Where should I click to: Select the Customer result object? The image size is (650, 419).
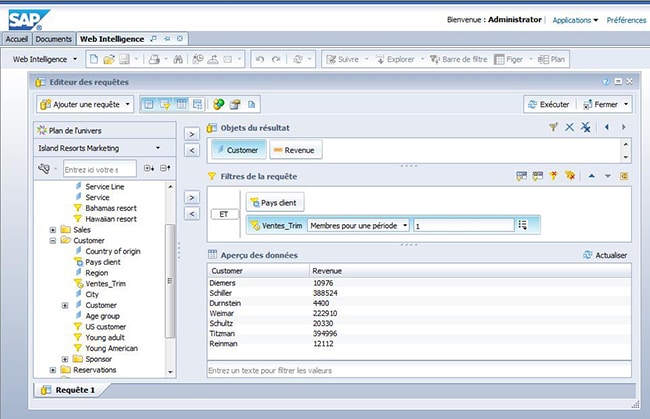click(238, 150)
